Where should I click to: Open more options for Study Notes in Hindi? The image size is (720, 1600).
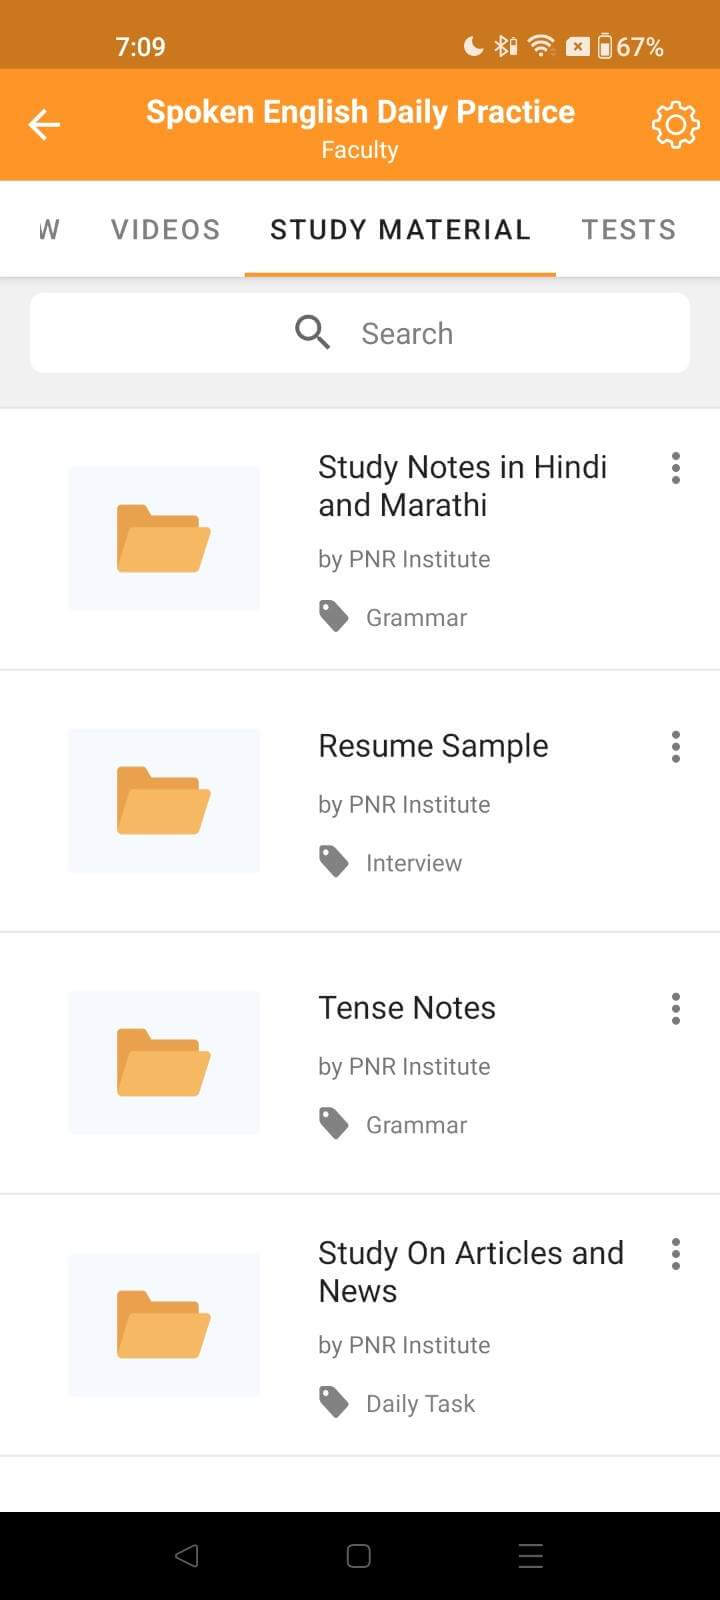676,468
